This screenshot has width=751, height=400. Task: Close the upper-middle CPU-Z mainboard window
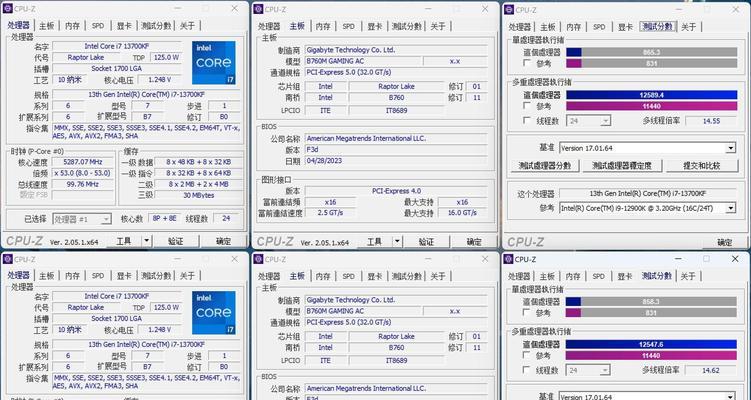click(x=485, y=9)
